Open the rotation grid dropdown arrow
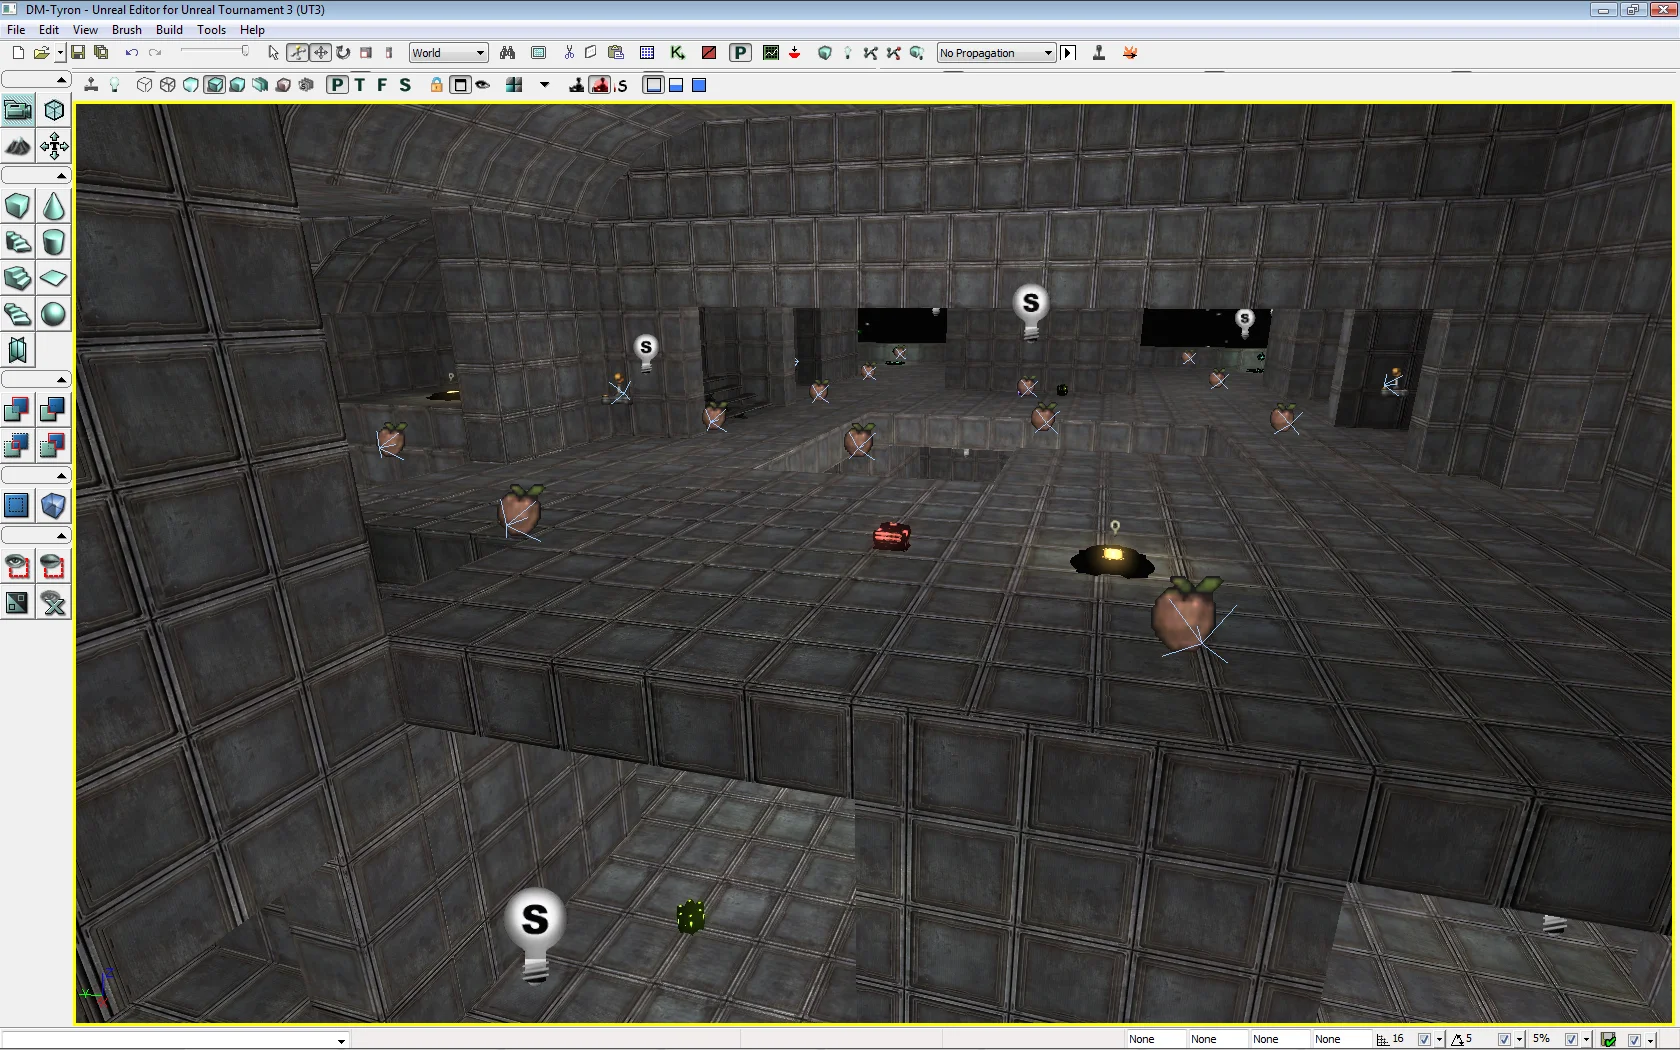Image resolution: width=1680 pixels, height=1050 pixels. tap(1520, 1040)
